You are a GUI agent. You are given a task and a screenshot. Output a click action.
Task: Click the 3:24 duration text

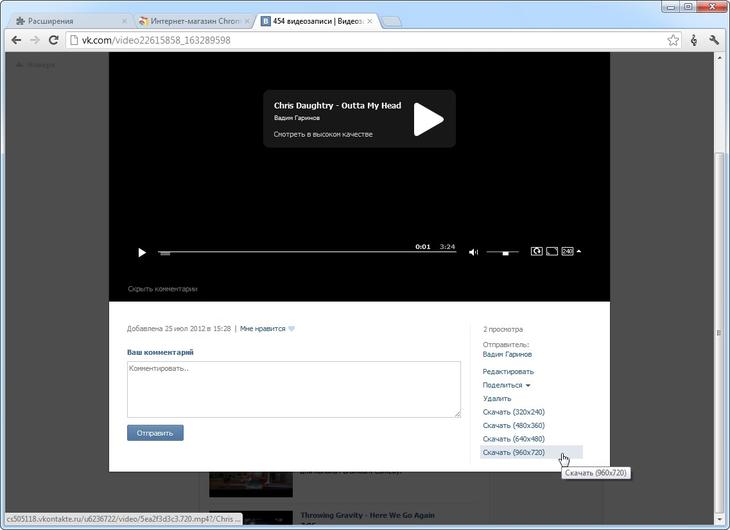tap(447, 246)
